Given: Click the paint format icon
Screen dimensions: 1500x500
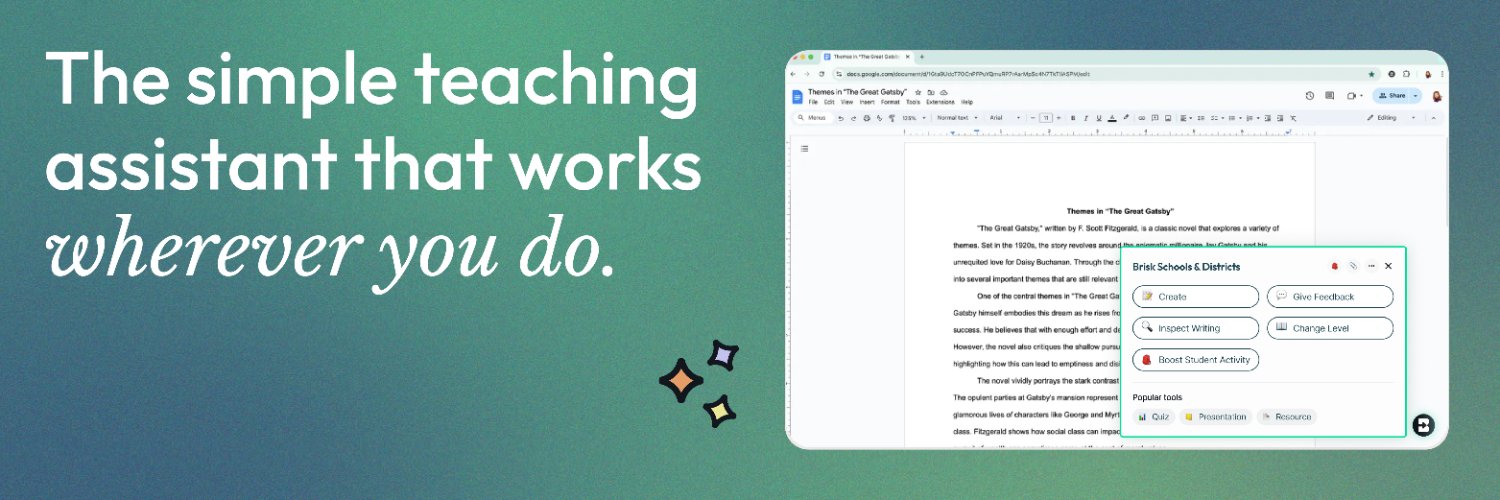Looking at the screenshot, I should [x=892, y=118].
